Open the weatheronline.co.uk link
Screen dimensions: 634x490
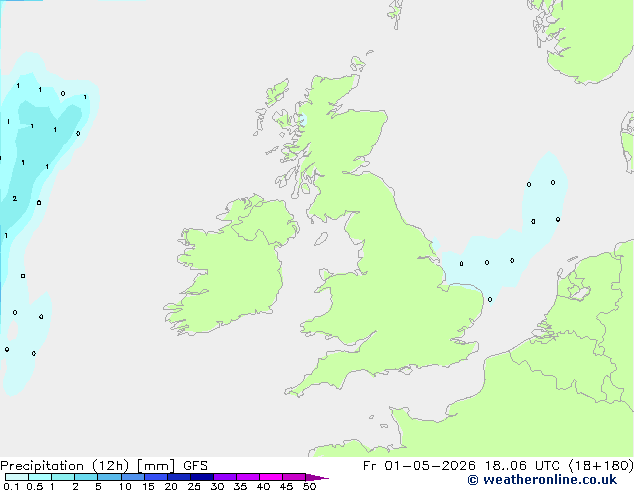coord(542,480)
